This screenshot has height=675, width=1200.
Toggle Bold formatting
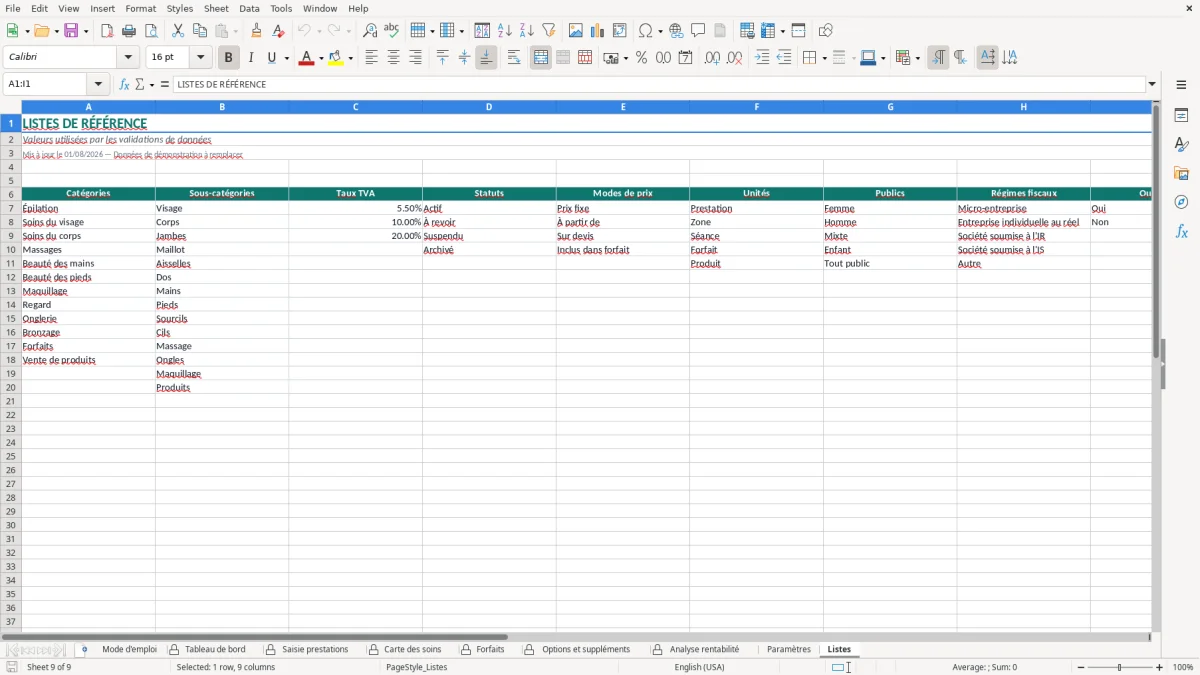[x=228, y=58]
